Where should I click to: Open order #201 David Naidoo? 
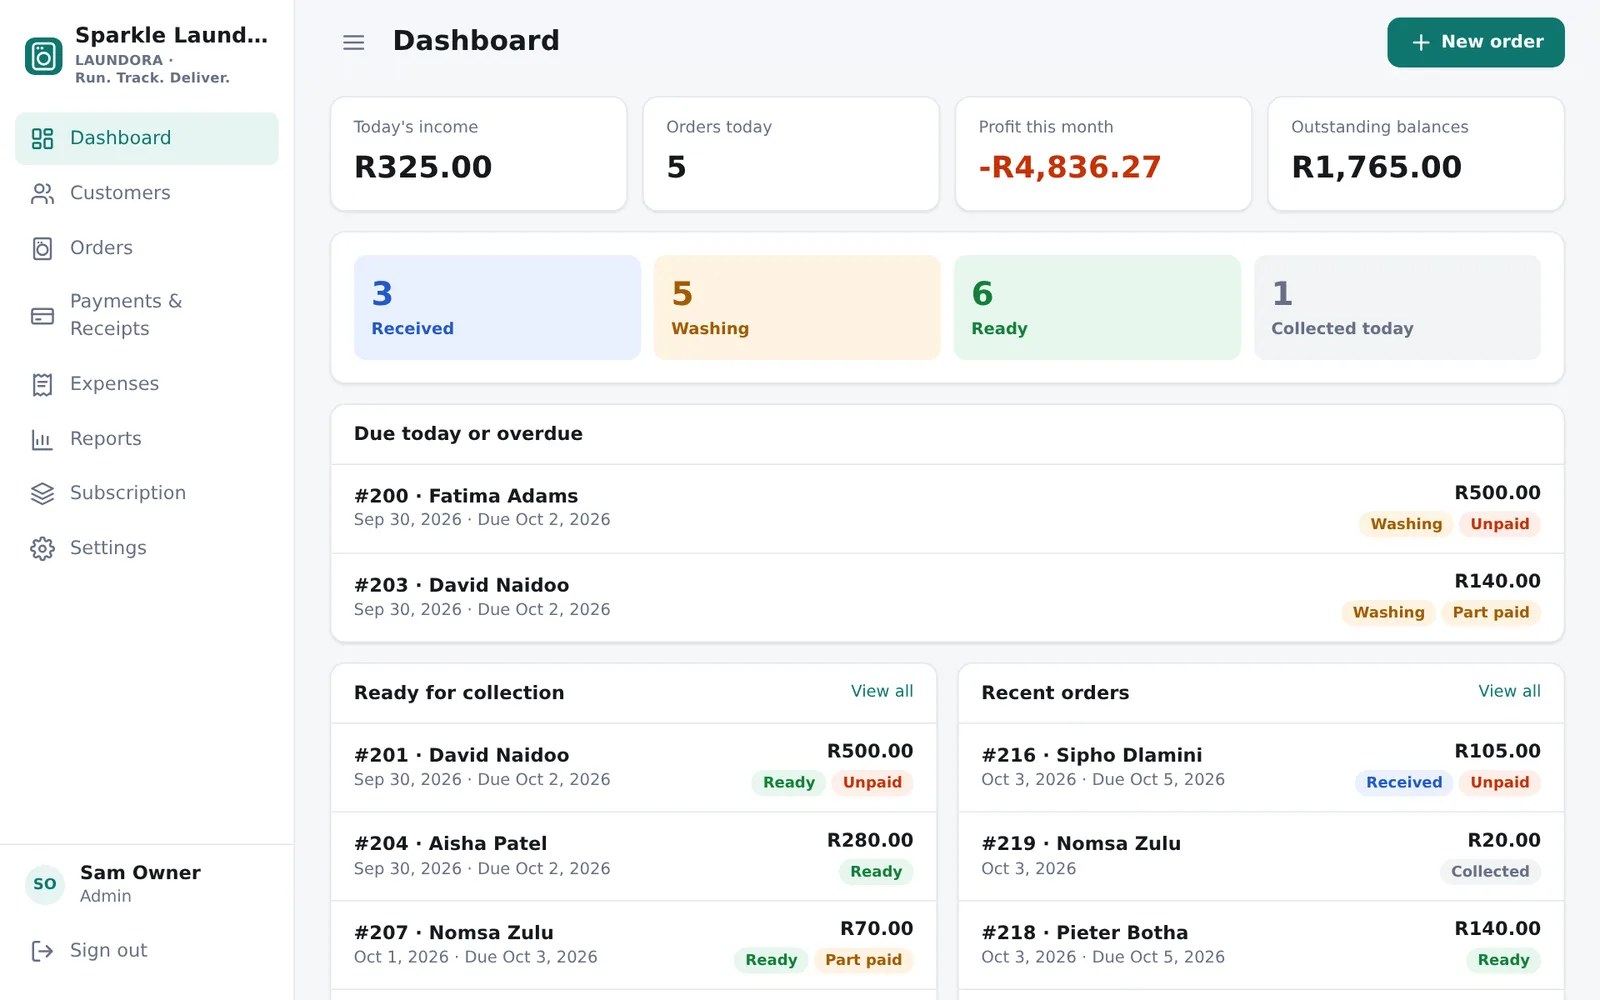[x=633, y=767]
